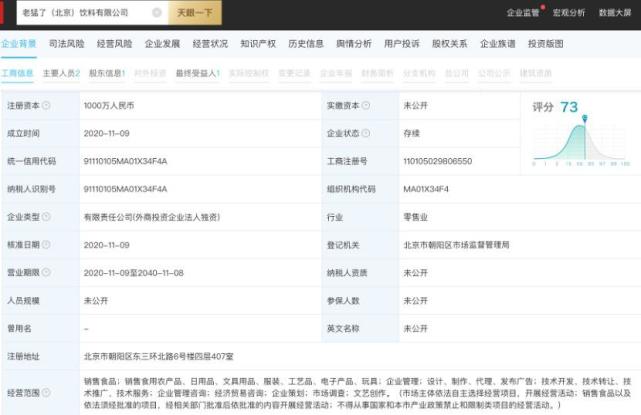The height and width of the screenshot is (415, 641).
Task: Open the 舆情分析 tab
Action: pos(354,44)
